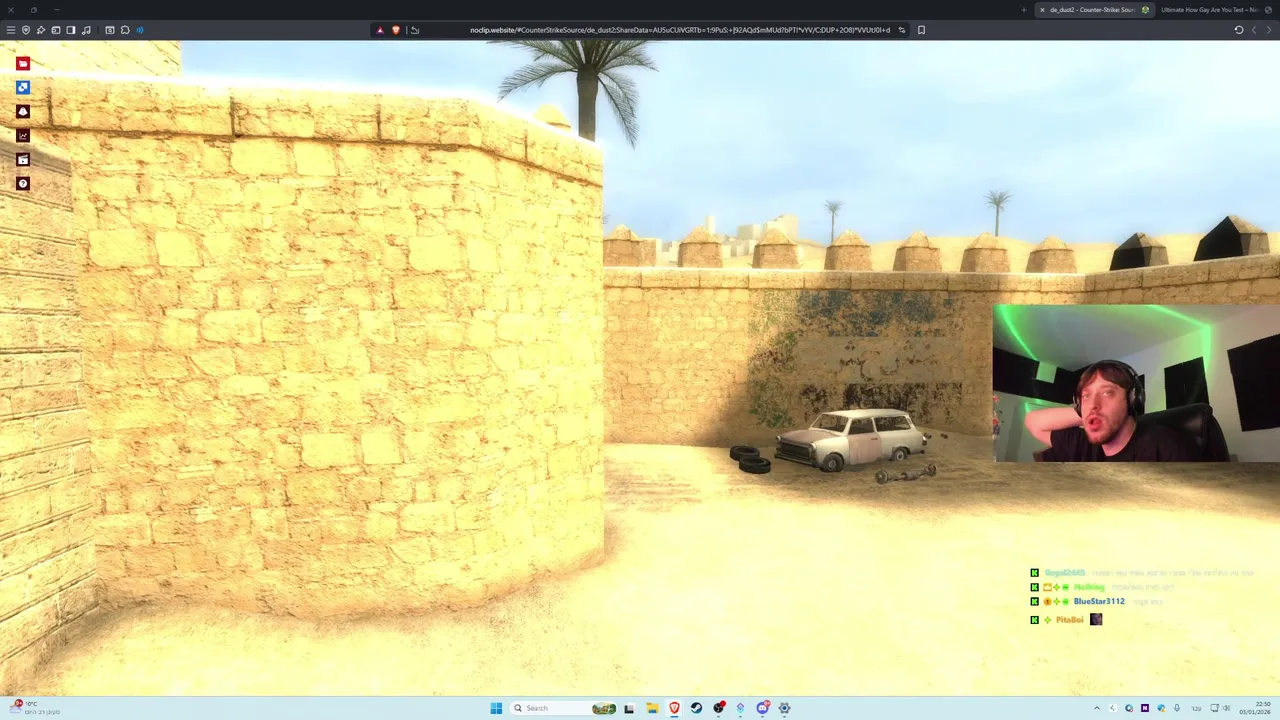Open site settings icon in address bar
This screenshot has width=1280, height=720.
click(902, 30)
